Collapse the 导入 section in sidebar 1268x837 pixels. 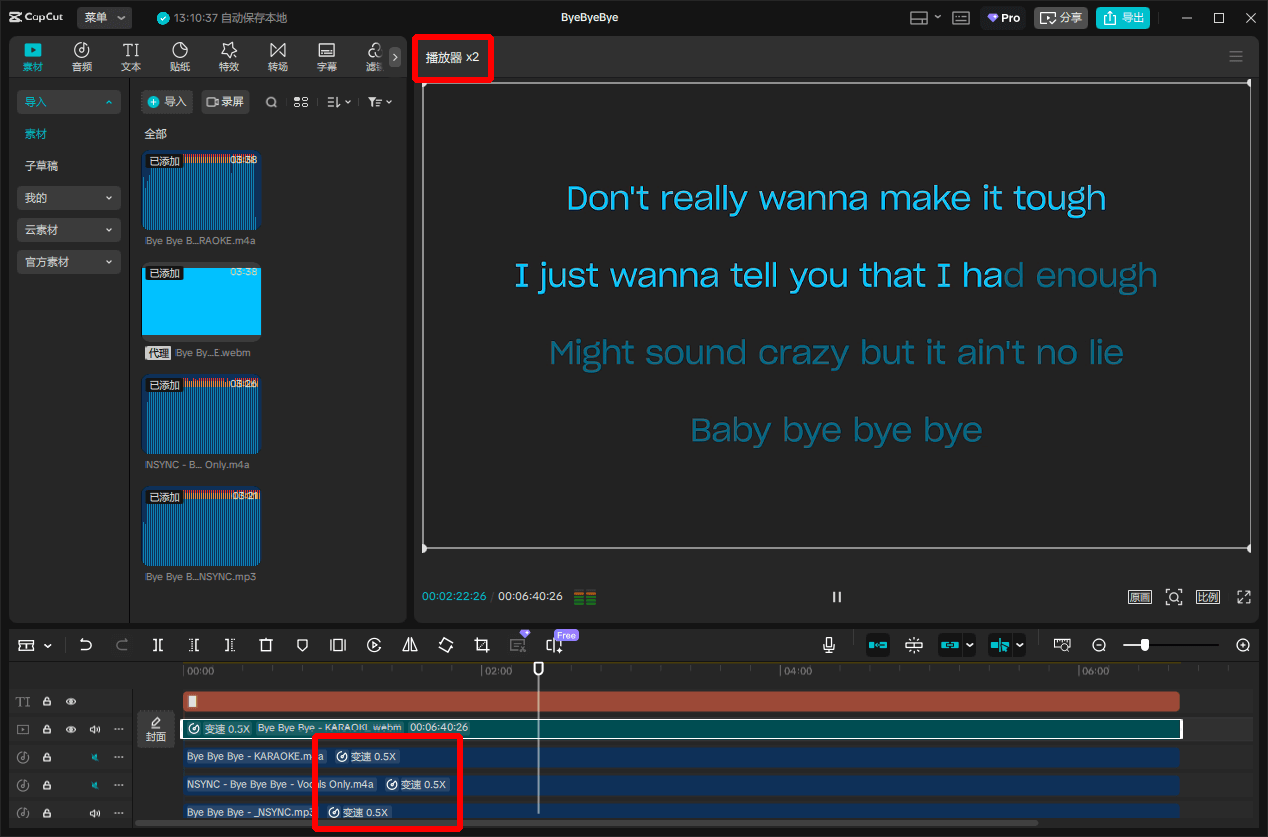click(69, 102)
